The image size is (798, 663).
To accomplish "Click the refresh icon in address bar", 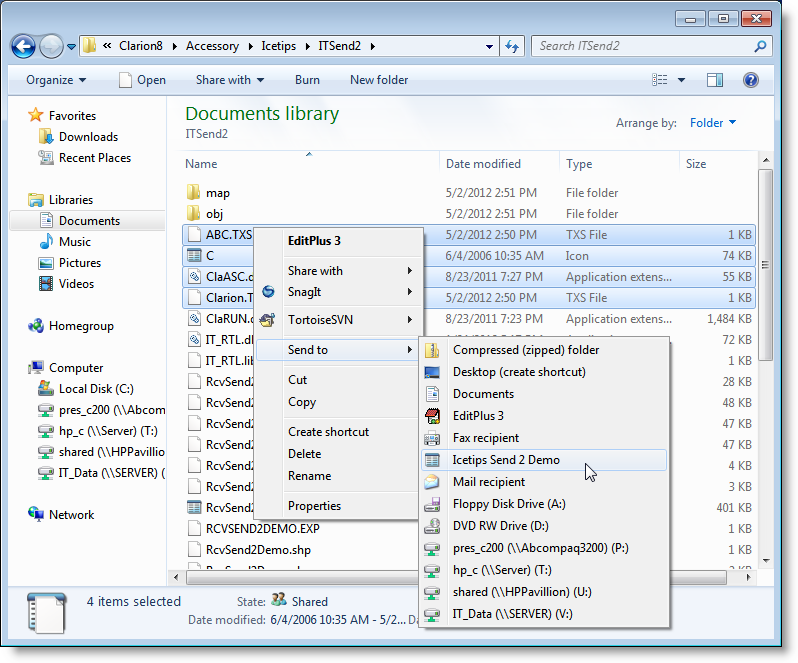I will pos(512,46).
